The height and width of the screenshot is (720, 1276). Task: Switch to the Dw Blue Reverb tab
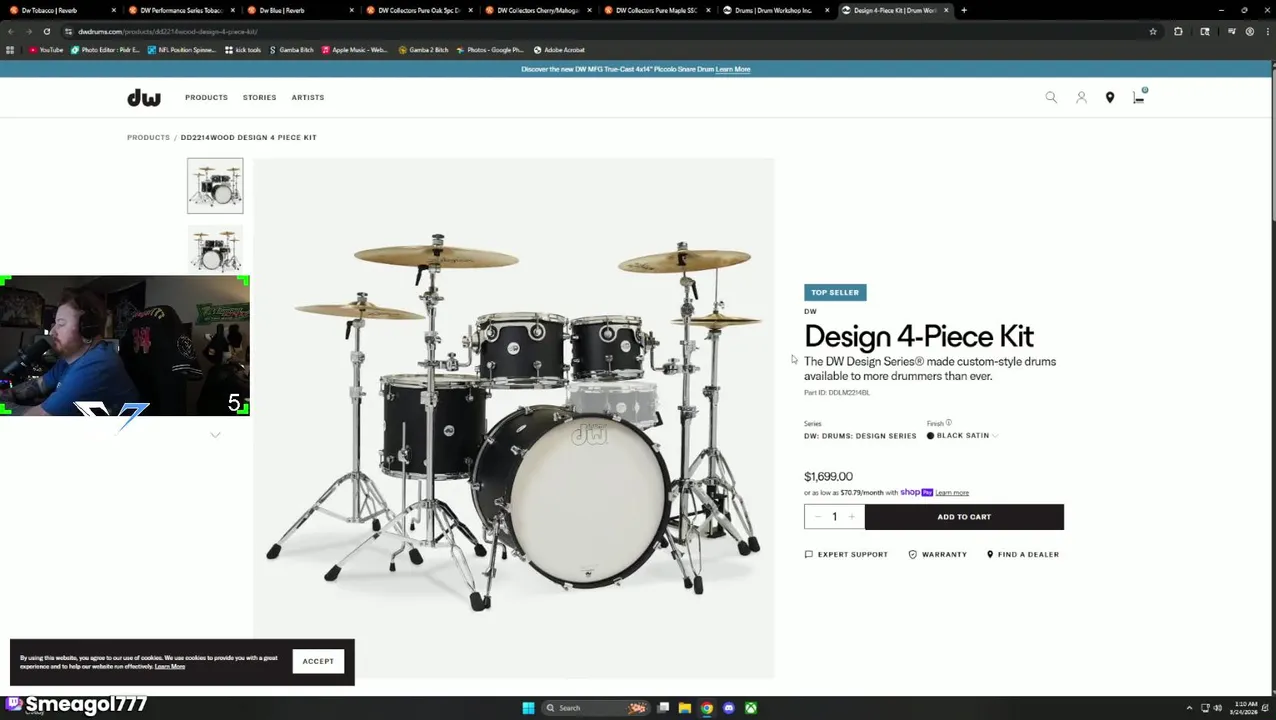[300, 10]
